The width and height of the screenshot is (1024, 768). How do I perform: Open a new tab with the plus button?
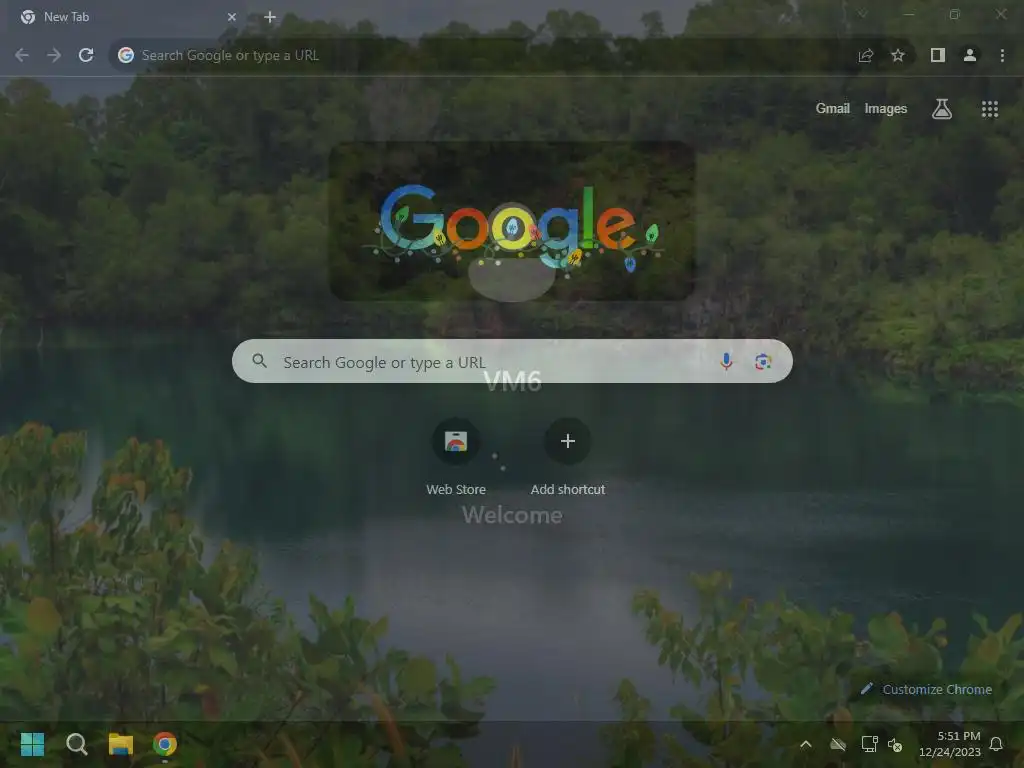(x=270, y=17)
